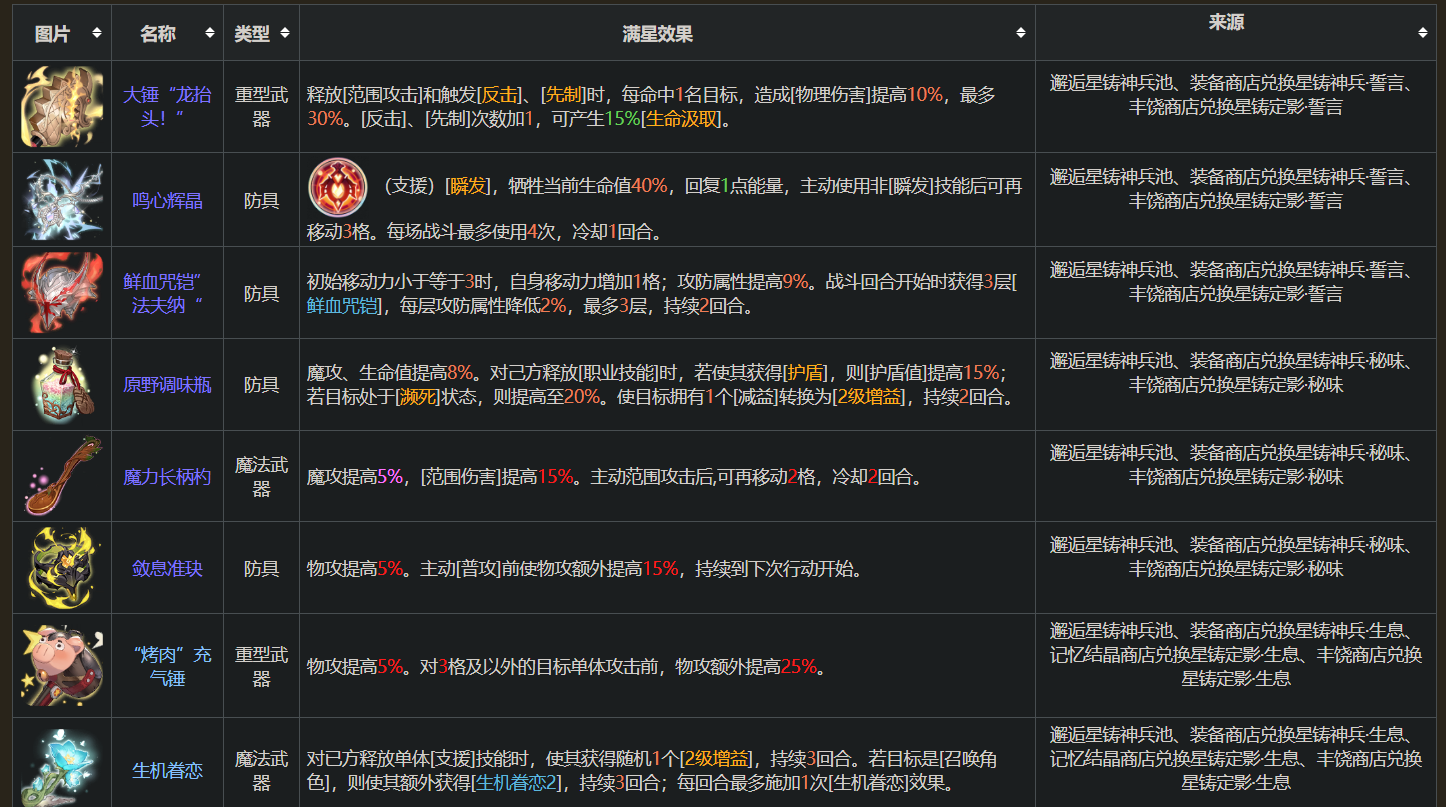Open the 鸣心辉晶 item link
This screenshot has height=807, width=1446.
(168, 201)
